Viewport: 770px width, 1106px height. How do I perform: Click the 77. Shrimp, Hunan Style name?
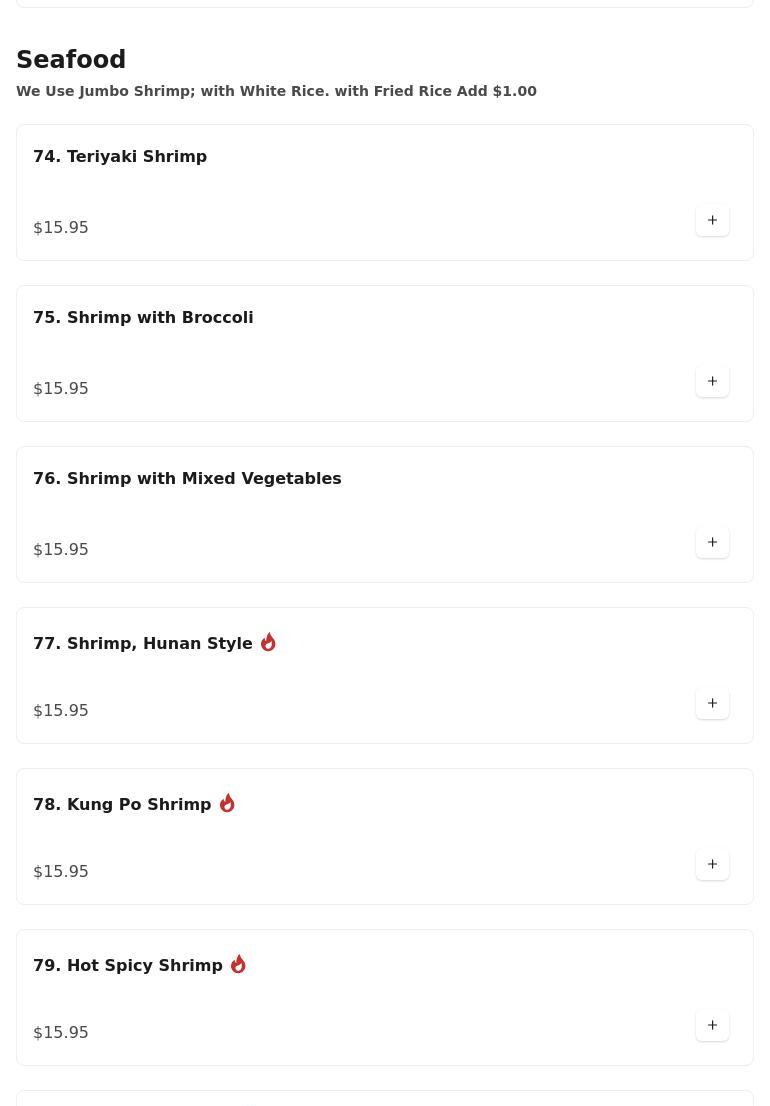click(143, 644)
